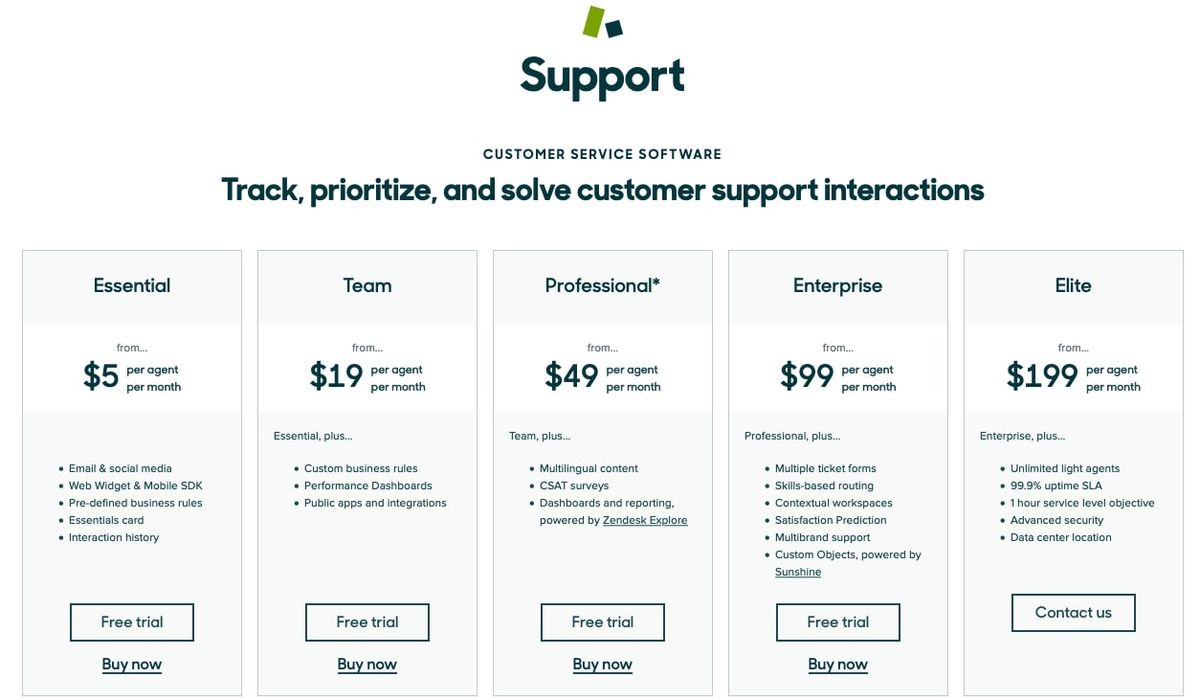Start a Free trial for the Professional plan
The width and height of the screenshot is (1200, 700).
[x=602, y=622]
